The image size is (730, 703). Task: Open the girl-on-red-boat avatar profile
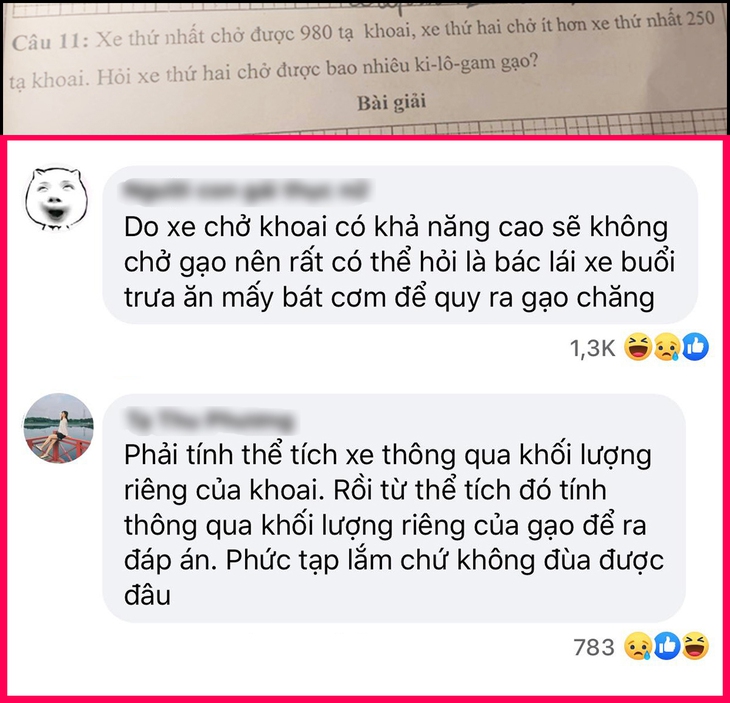pos(59,428)
